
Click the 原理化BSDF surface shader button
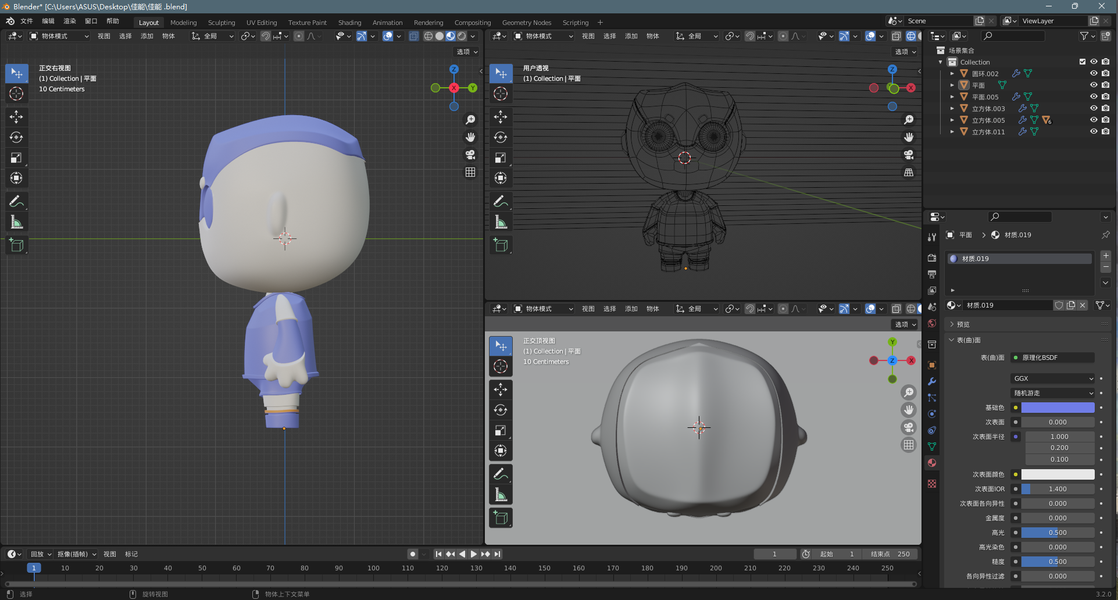pyautogui.click(x=1052, y=358)
